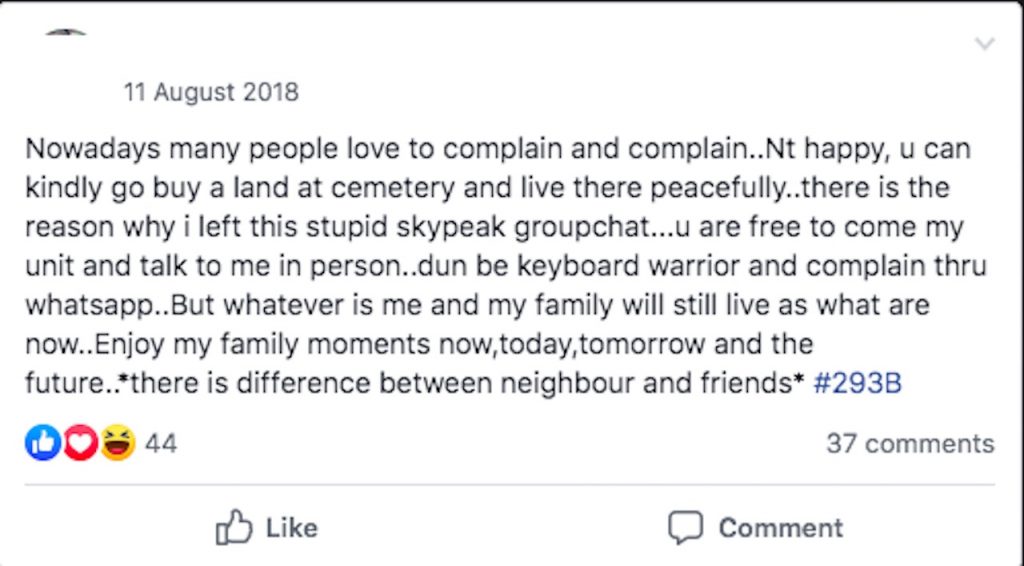Open the 11 August 2018 timestamp
This screenshot has height=566, width=1024.
pos(211,93)
